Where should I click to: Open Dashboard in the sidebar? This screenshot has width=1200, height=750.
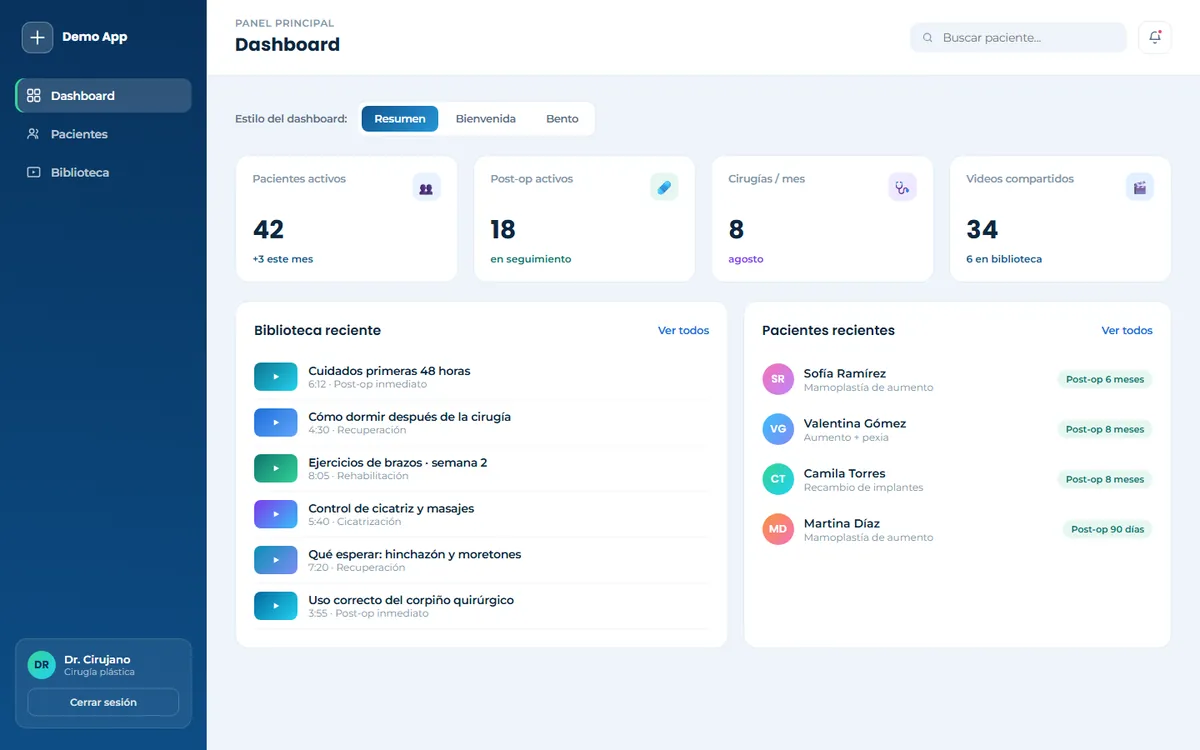[104, 96]
